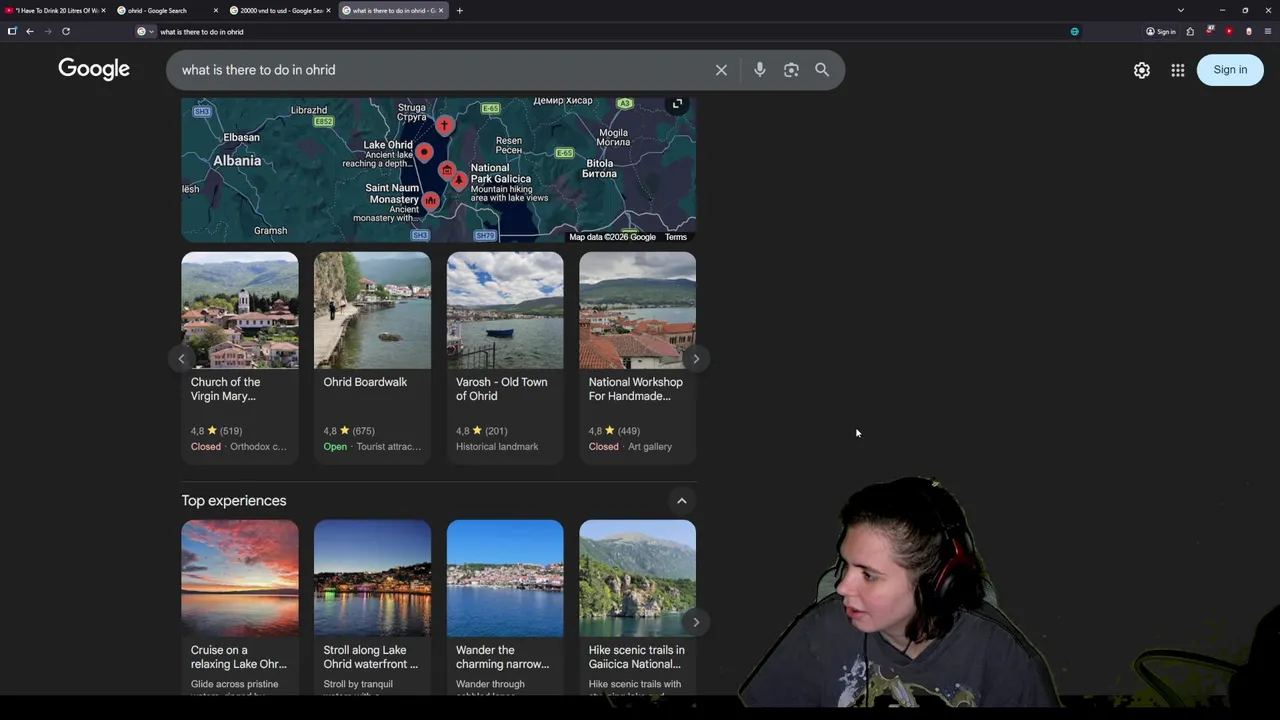Click the 'Tourist attrac...' text under Ohrid Boardwalk

point(389,447)
